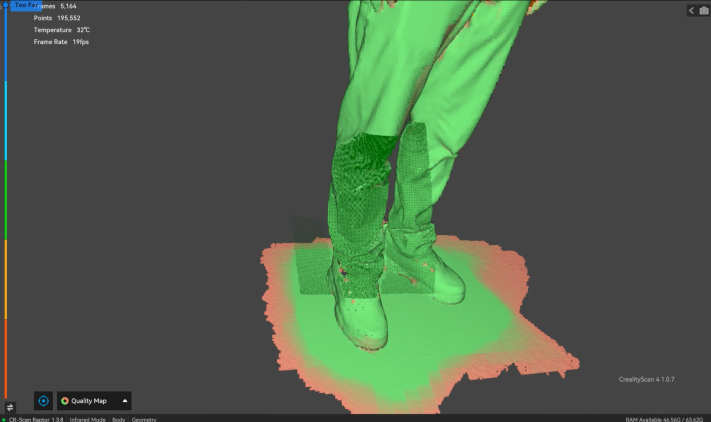Click the Too Far distance label
Viewport: 711px width, 422px height.
[x=27, y=6]
